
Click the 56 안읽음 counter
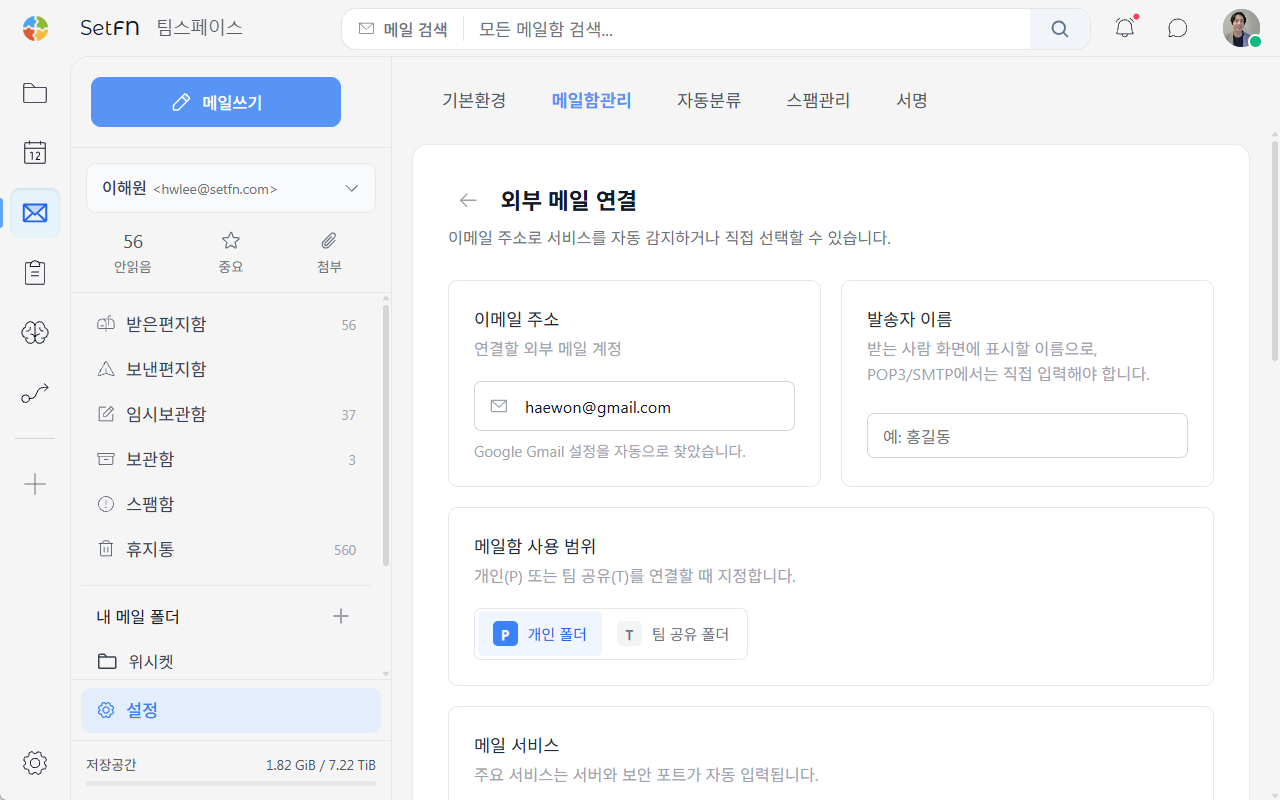pyautogui.click(x=133, y=252)
